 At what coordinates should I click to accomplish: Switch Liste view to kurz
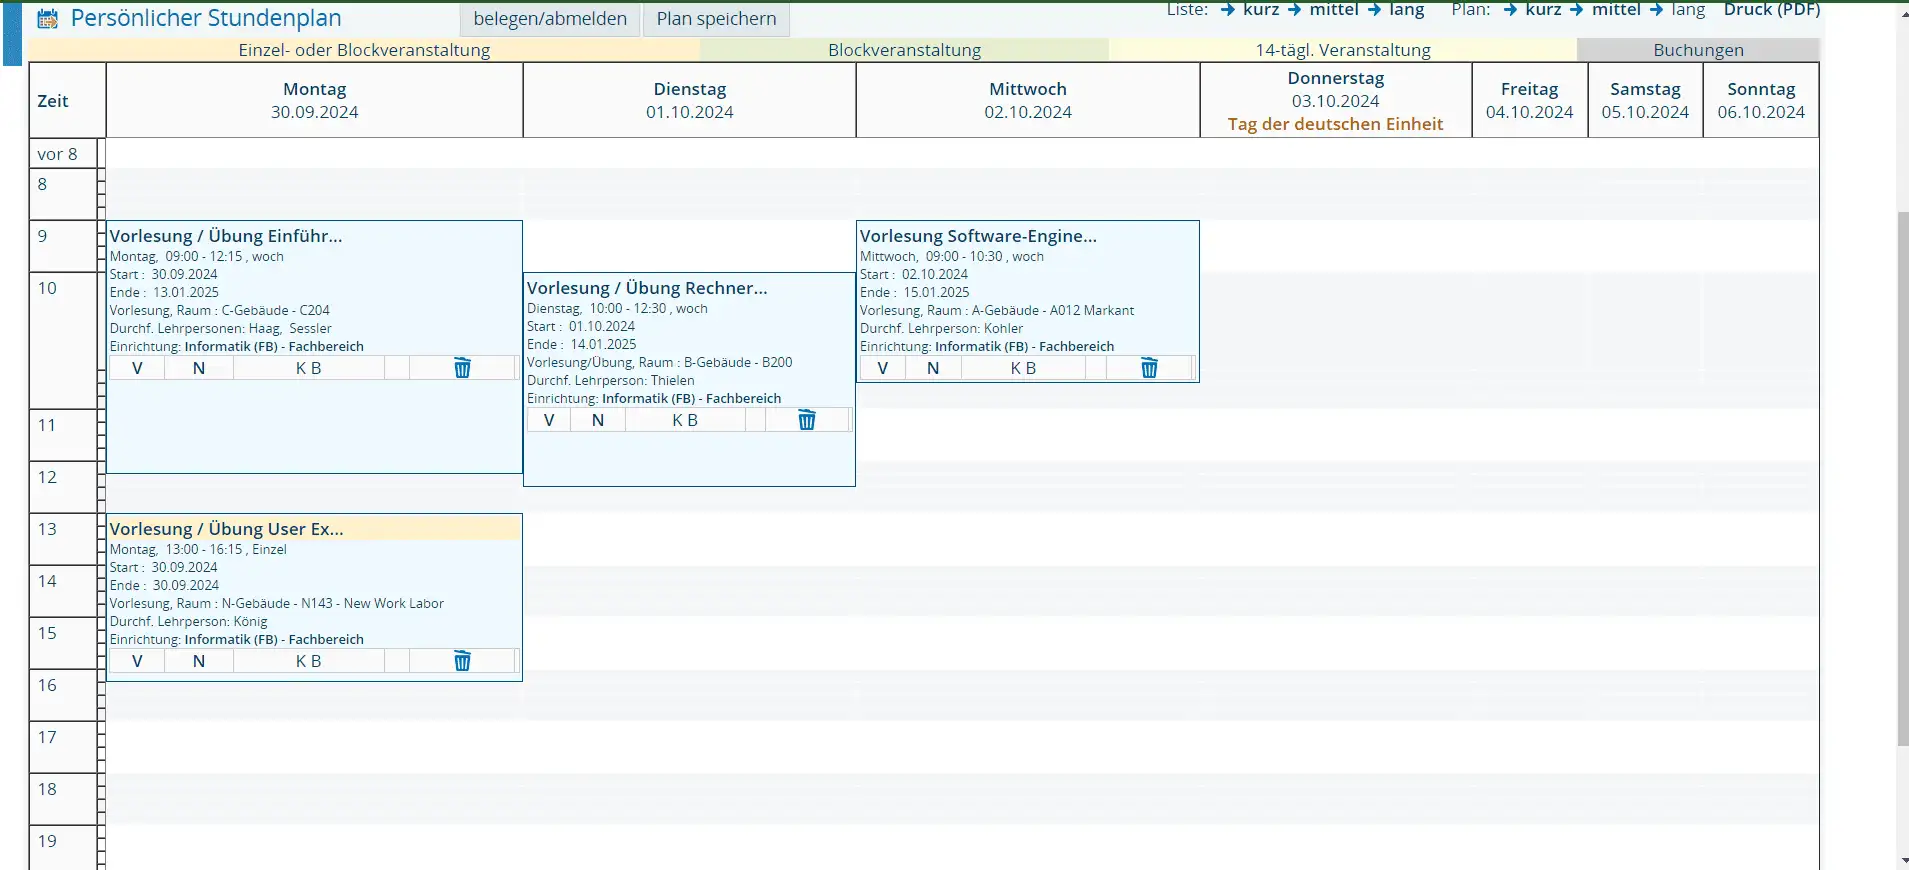point(1260,10)
